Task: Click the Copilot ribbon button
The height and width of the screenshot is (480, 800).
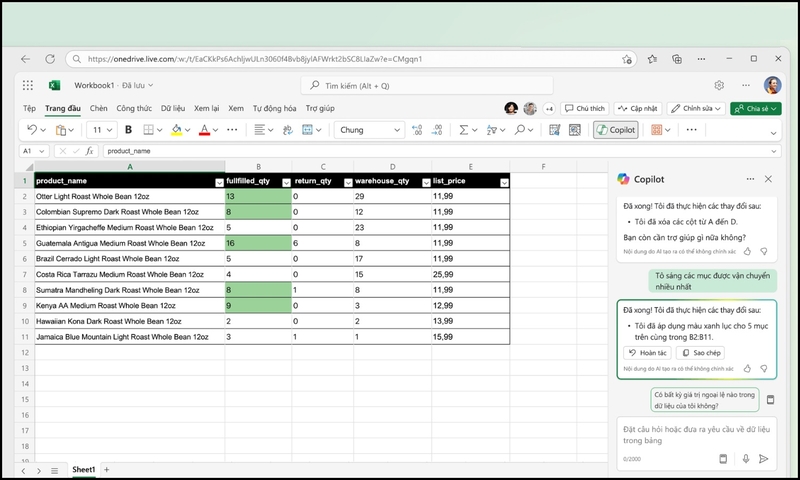Action: point(616,130)
